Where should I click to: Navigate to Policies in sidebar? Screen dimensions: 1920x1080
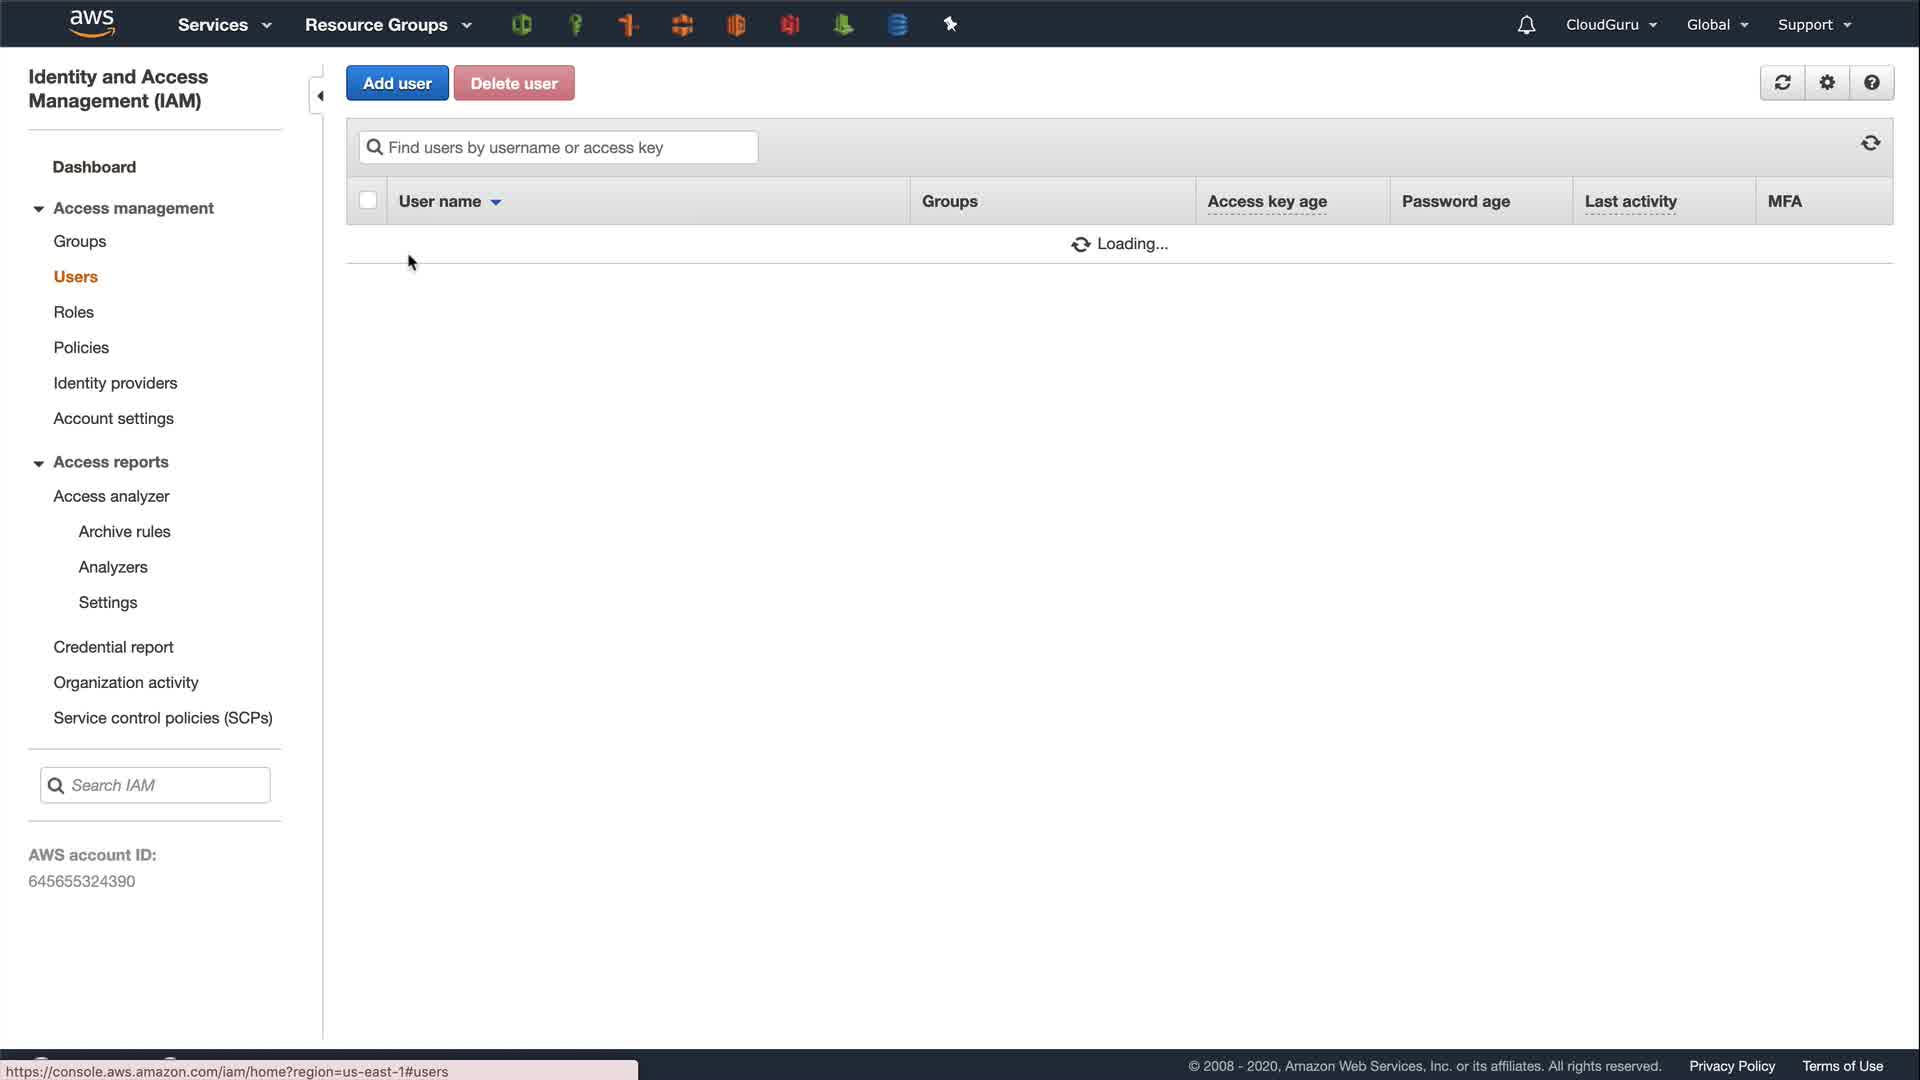pos(81,347)
